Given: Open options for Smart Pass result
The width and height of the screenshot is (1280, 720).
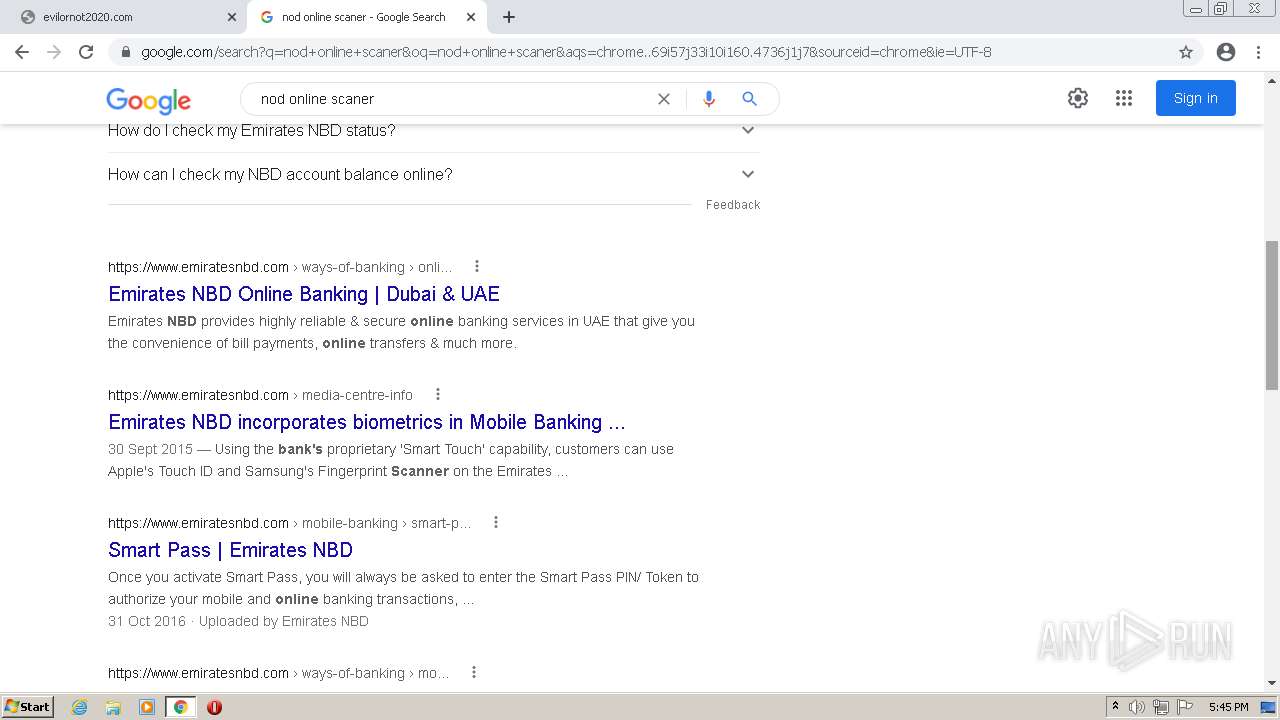Looking at the screenshot, I should click(x=496, y=522).
